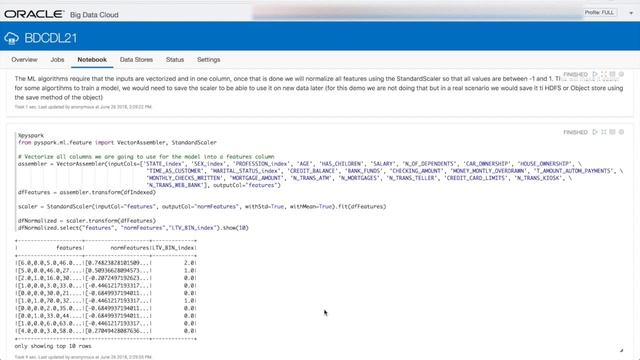Click the %pyspark interpreter line
640x360 pixels.
pyautogui.click(x=31, y=136)
